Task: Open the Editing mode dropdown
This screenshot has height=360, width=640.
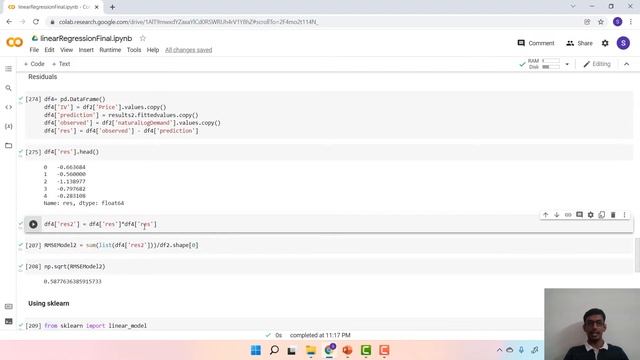Action: click(x=597, y=64)
